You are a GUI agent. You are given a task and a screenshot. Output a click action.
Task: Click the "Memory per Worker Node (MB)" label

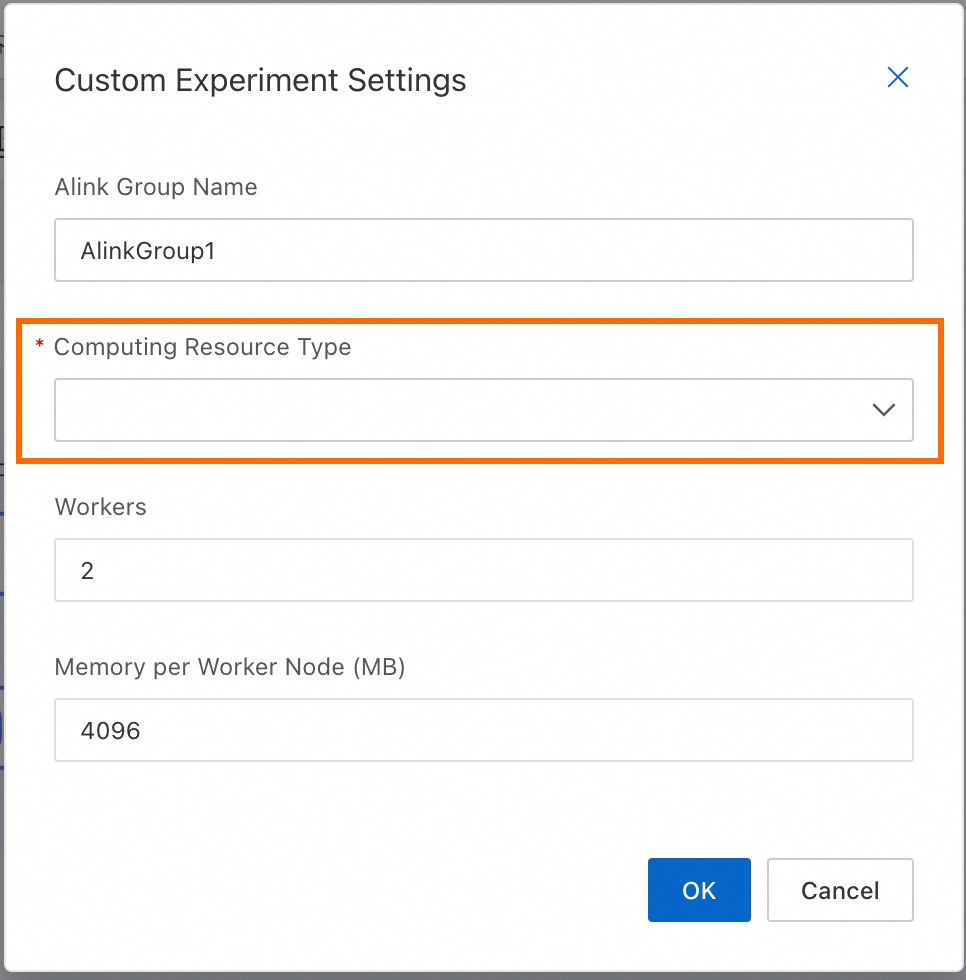tap(230, 667)
